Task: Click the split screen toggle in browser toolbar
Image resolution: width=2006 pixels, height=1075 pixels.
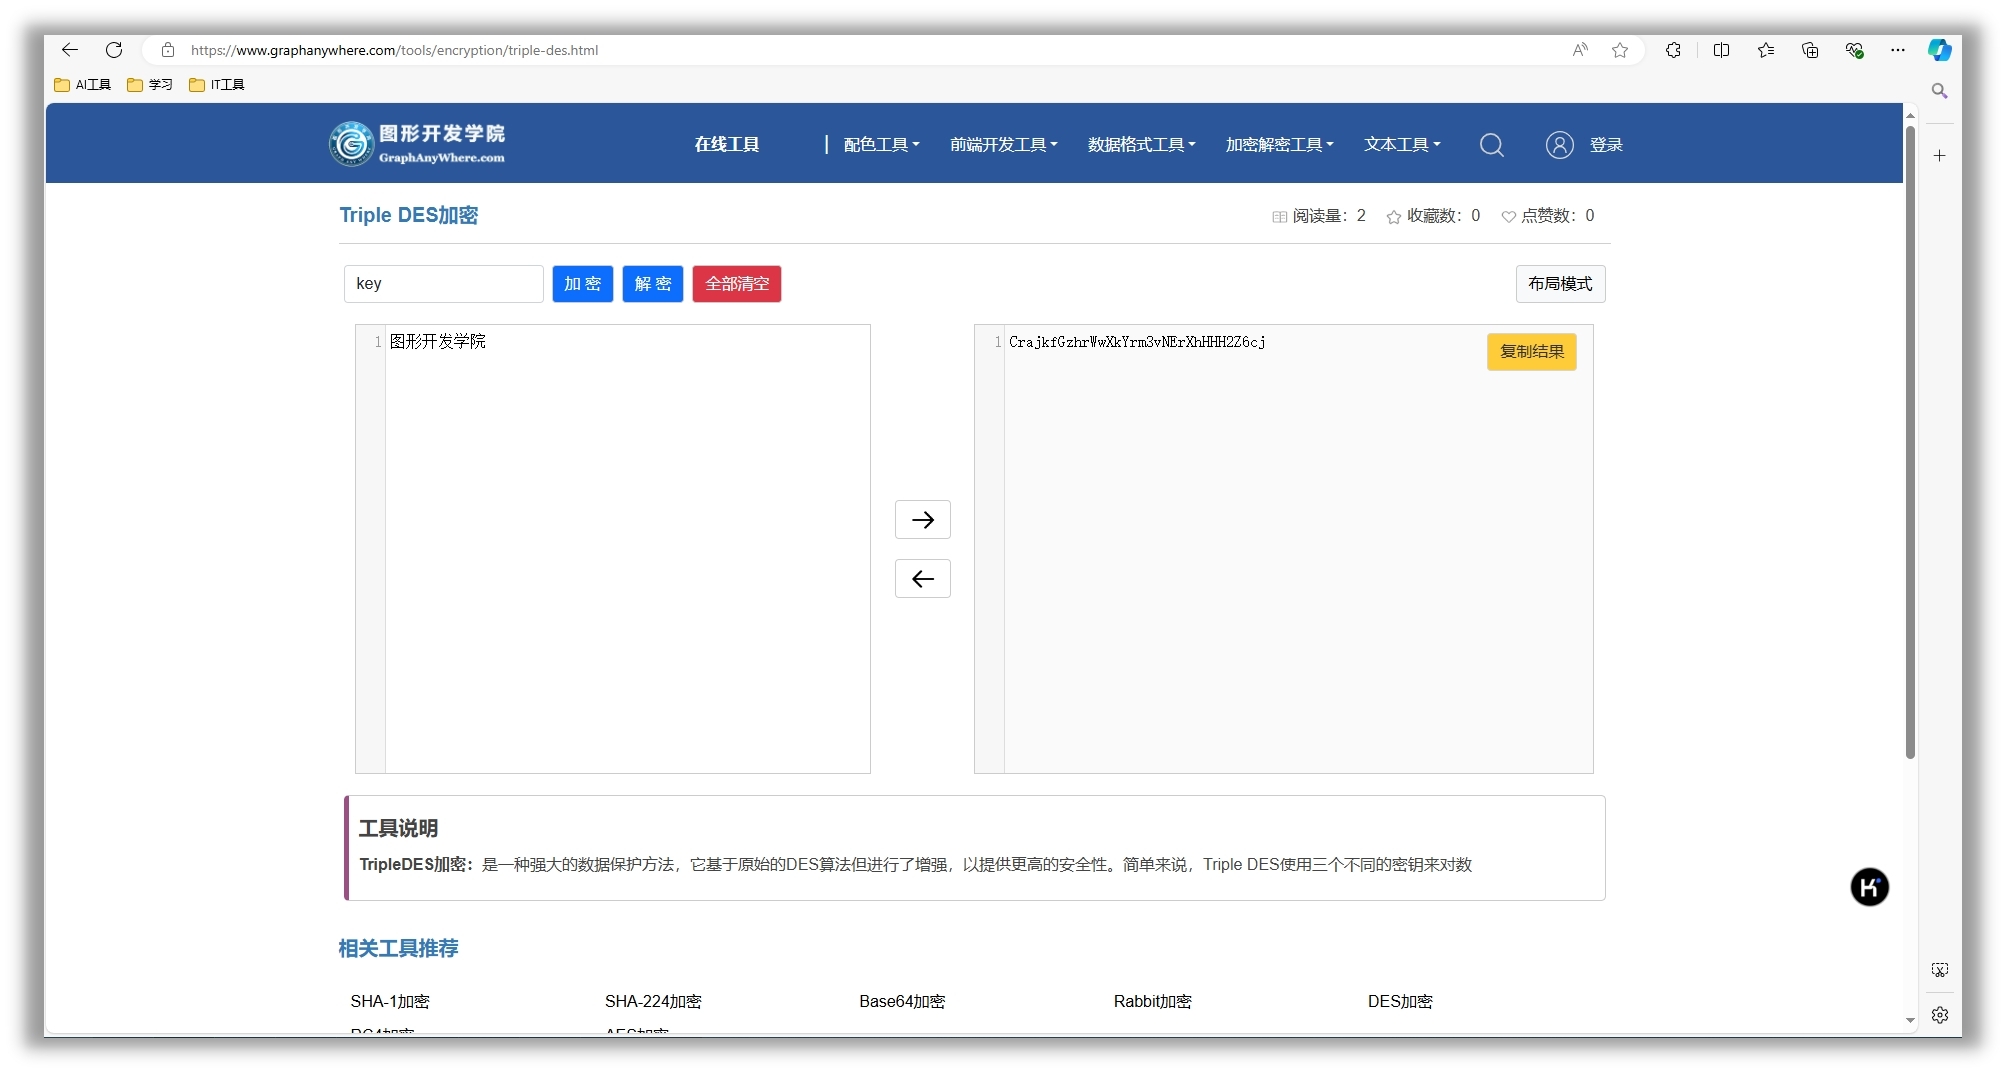Action: [x=1721, y=50]
